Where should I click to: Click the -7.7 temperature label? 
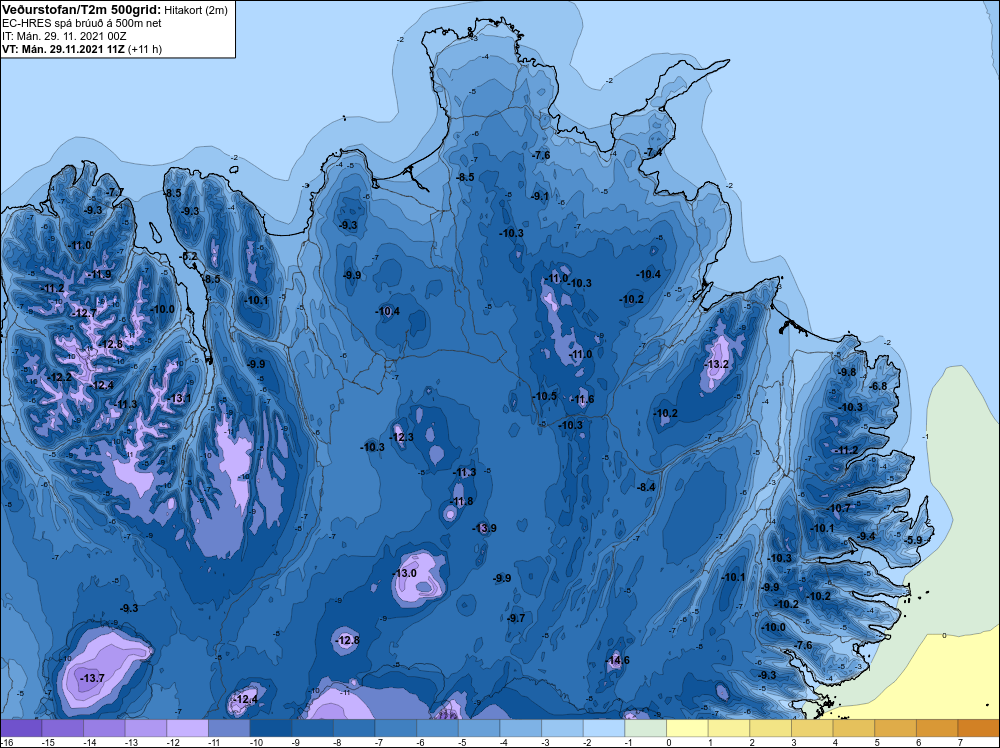click(115, 192)
